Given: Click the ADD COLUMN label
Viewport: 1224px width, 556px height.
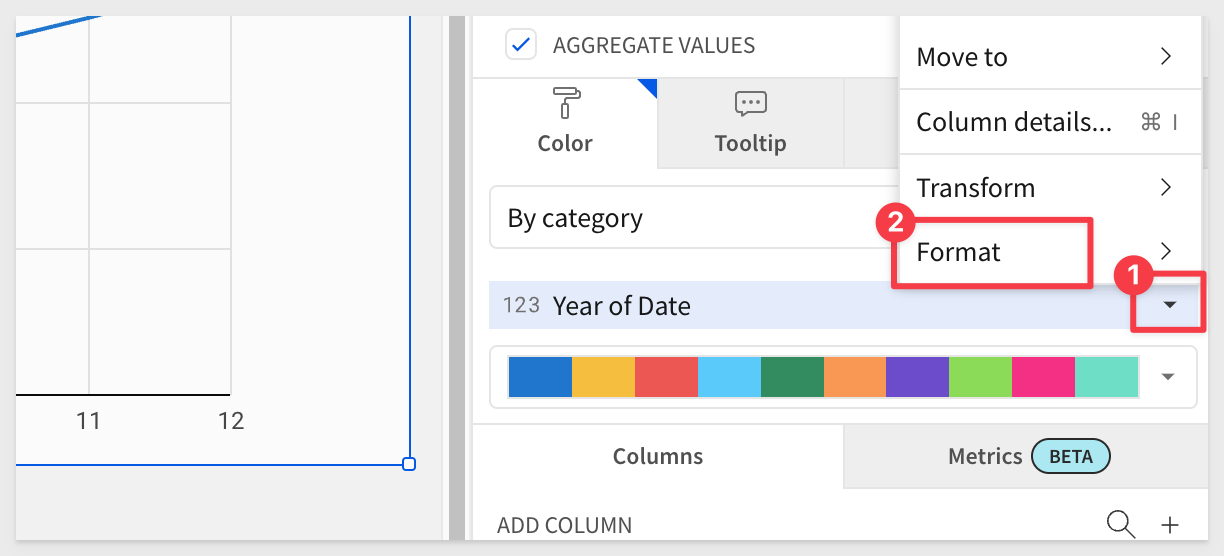Looking at the screenshot, I should pos(564,525).
